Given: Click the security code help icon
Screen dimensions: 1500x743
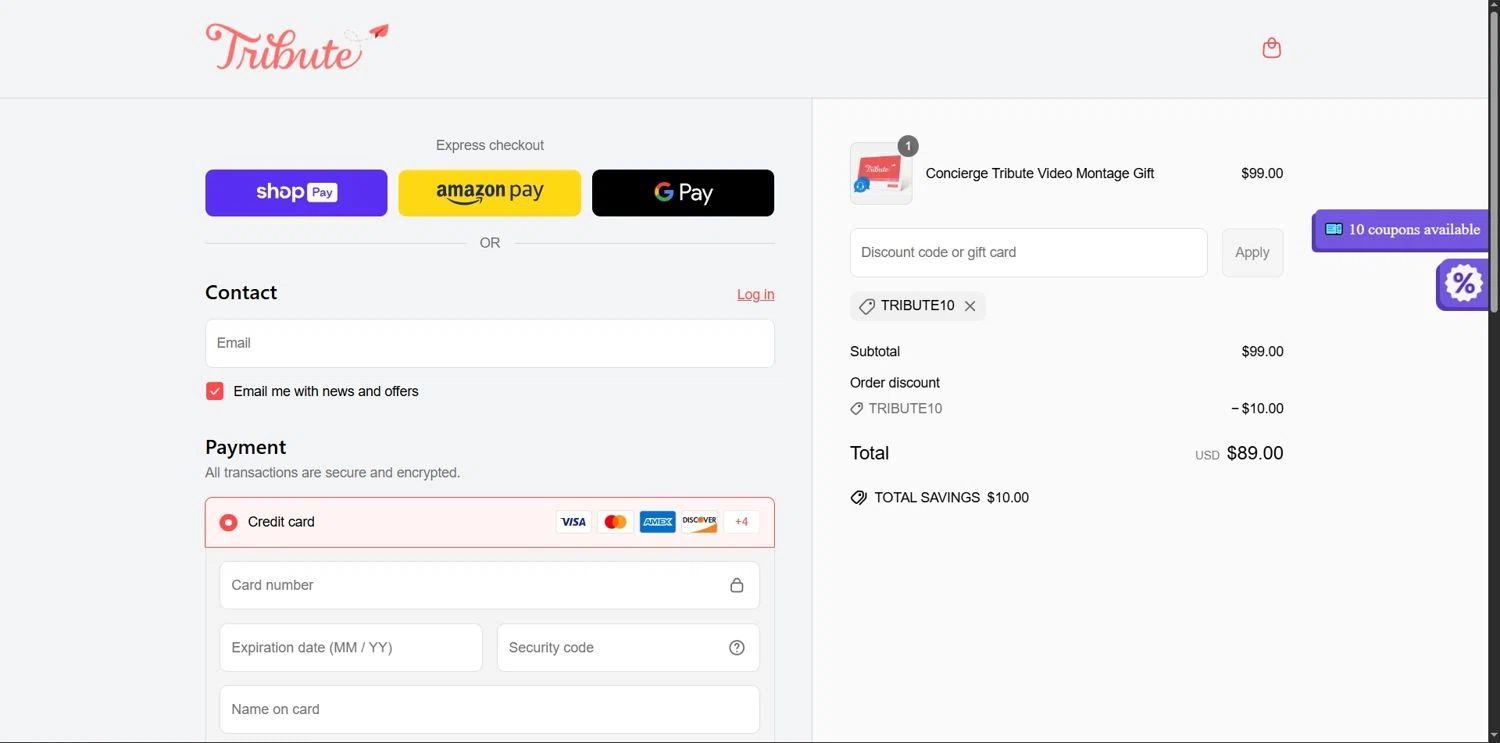Looking at the screenshot, I should point(737,648).
